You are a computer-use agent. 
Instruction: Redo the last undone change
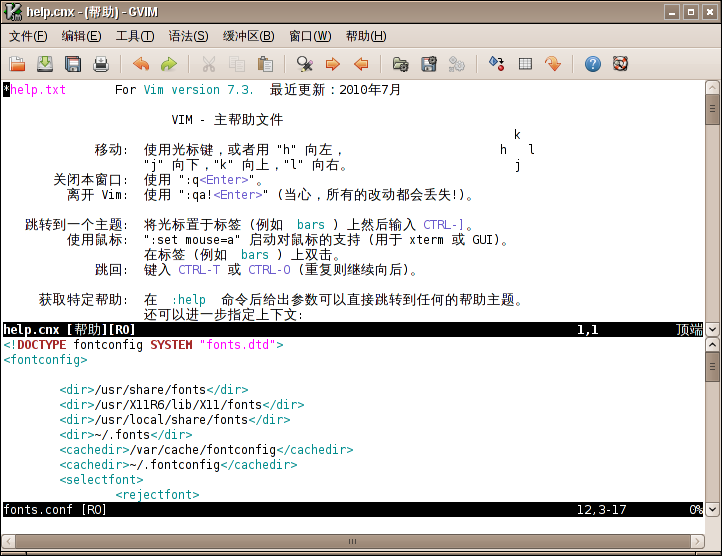tap(169, 64)
